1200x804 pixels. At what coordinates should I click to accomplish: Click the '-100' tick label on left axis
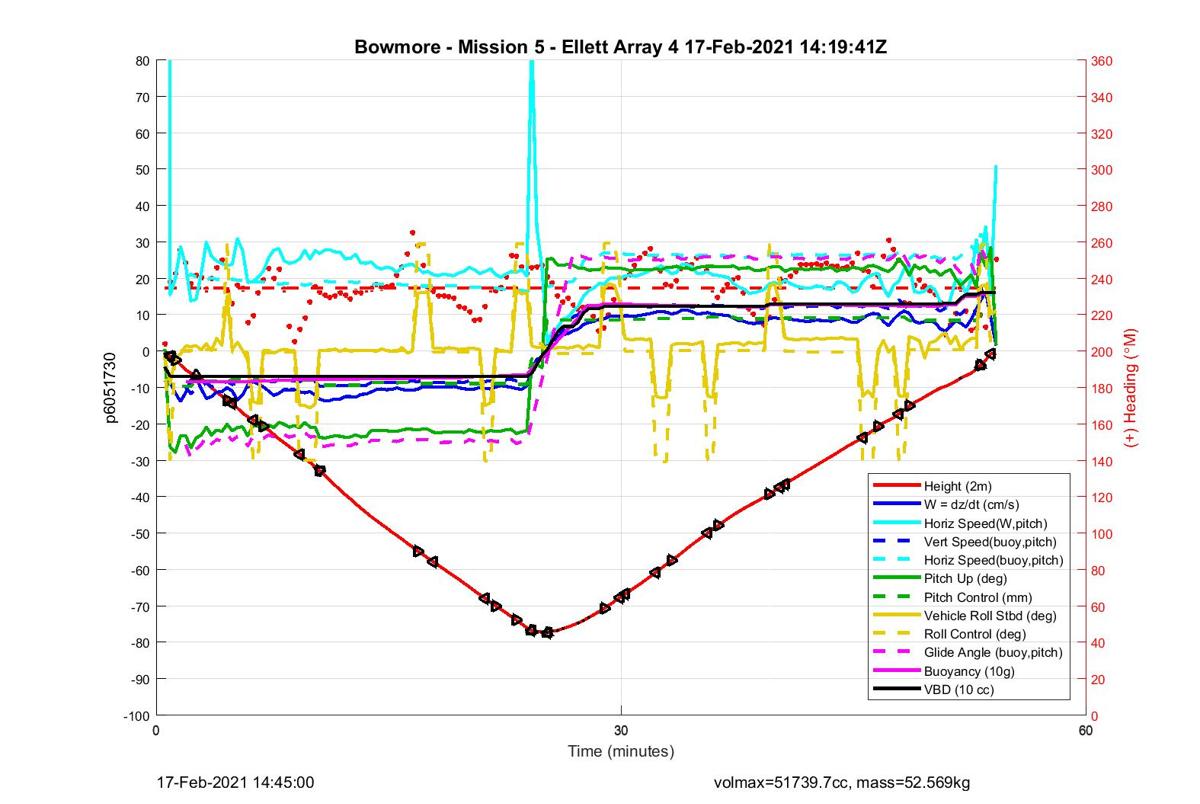138,716
